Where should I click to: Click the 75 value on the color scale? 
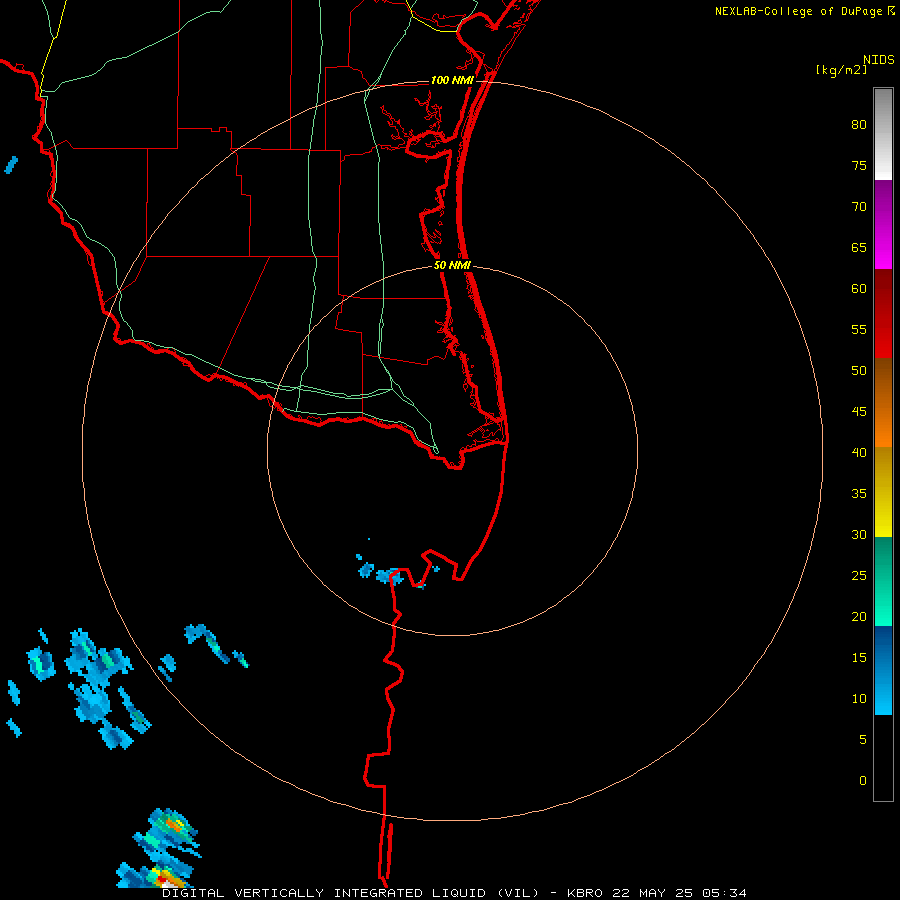[x=859, y=166]
